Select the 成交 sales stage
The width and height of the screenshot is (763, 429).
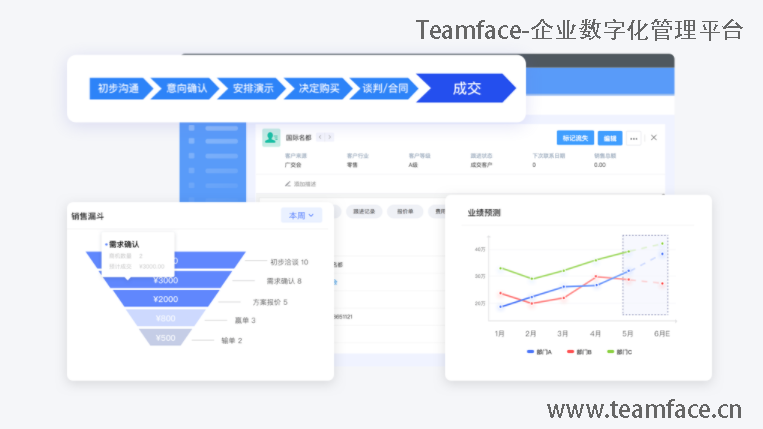tap(466, 88)
